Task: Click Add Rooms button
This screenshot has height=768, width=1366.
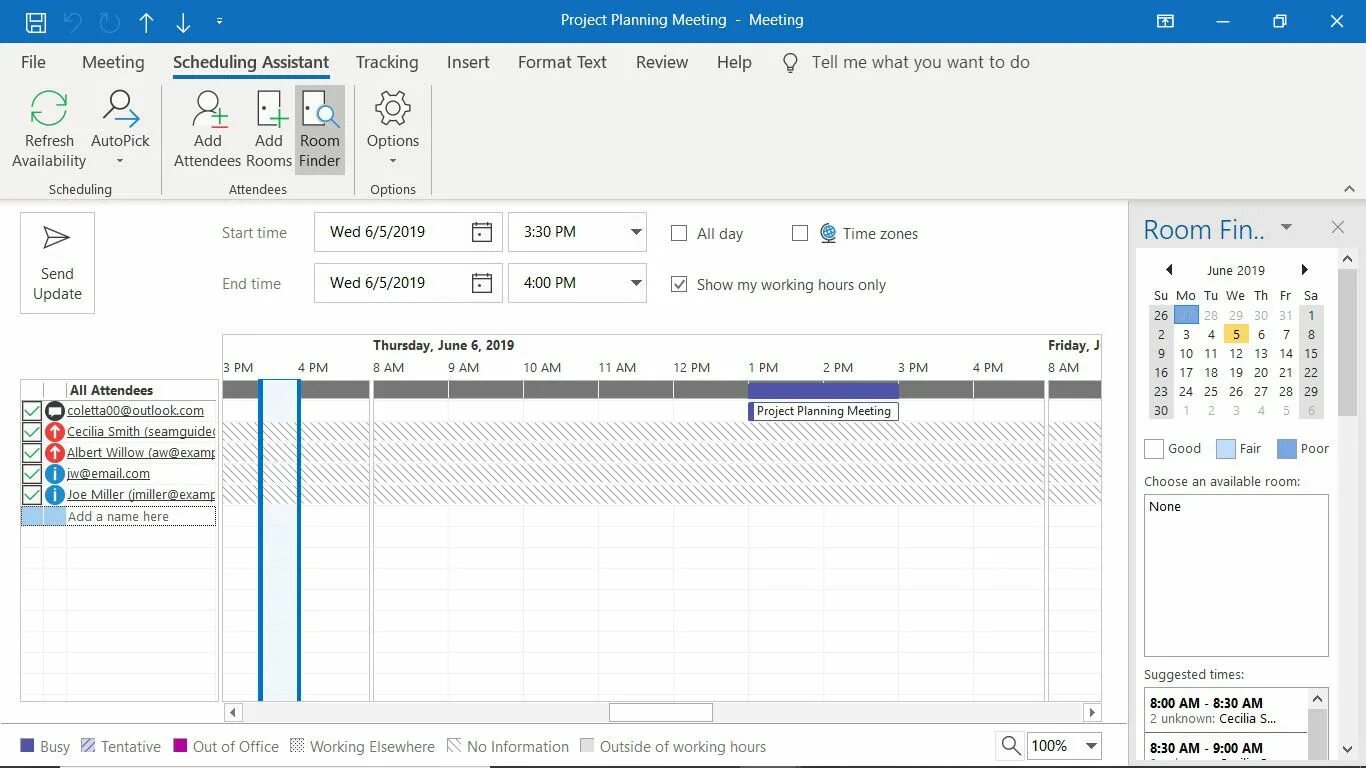Action: [269, 130]
